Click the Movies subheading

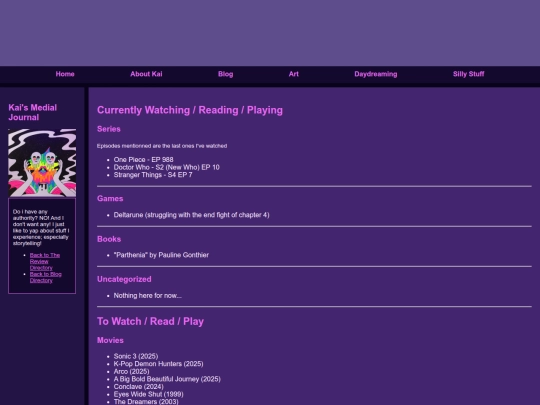tap(110, 340)
